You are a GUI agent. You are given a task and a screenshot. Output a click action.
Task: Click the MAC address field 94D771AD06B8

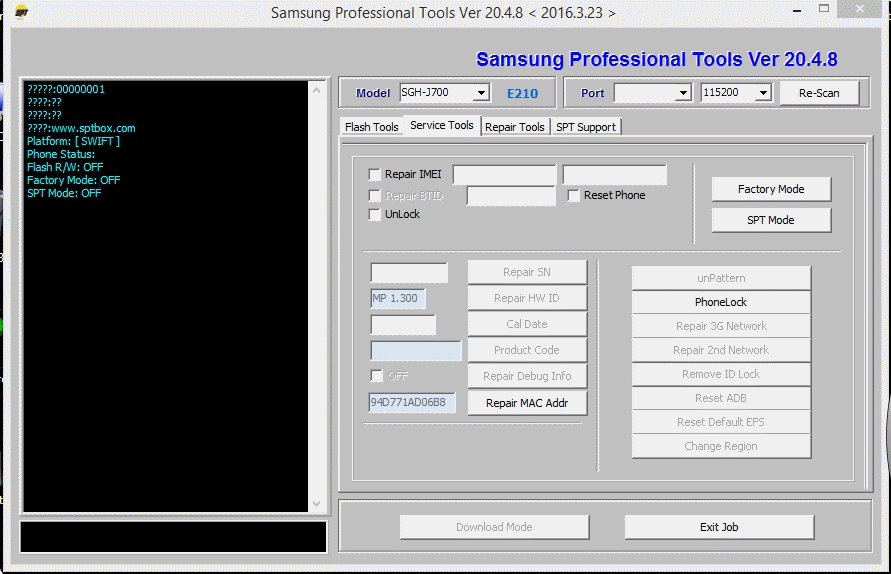click(412, 402)
